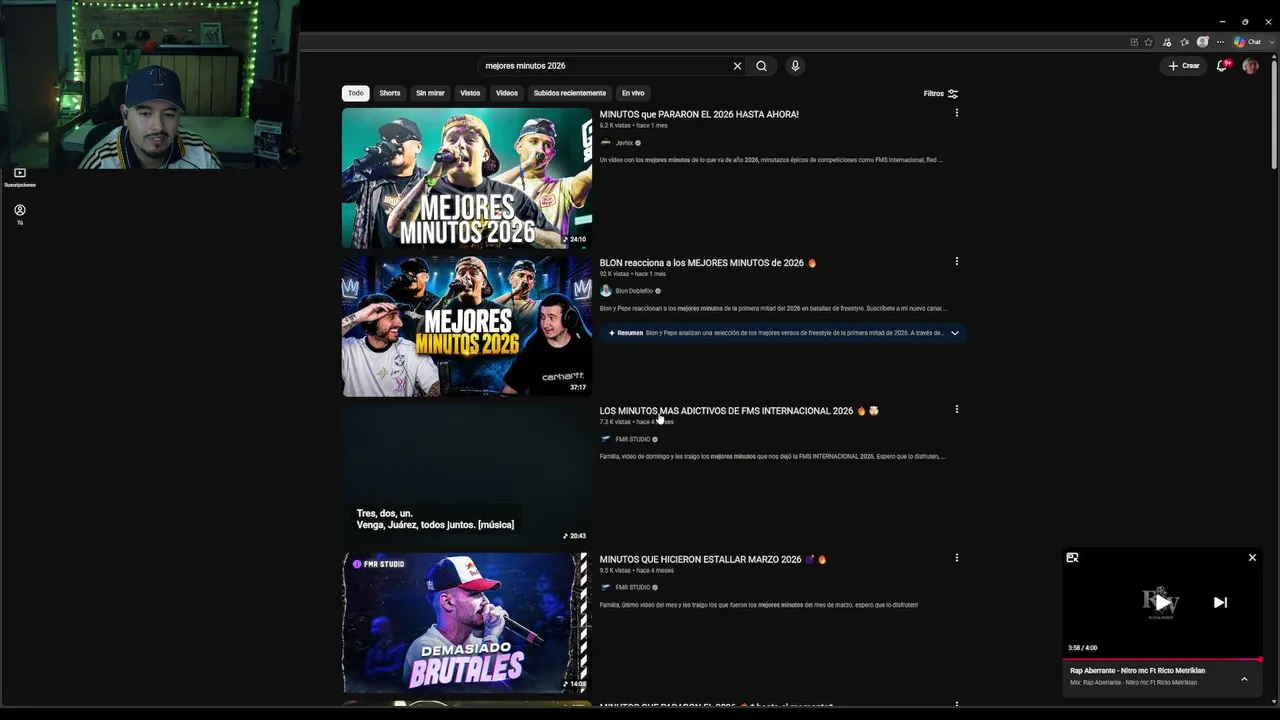Open the browser favorites list icon
Viewport: 1280px width, 720px height.
coord(1184,42)
